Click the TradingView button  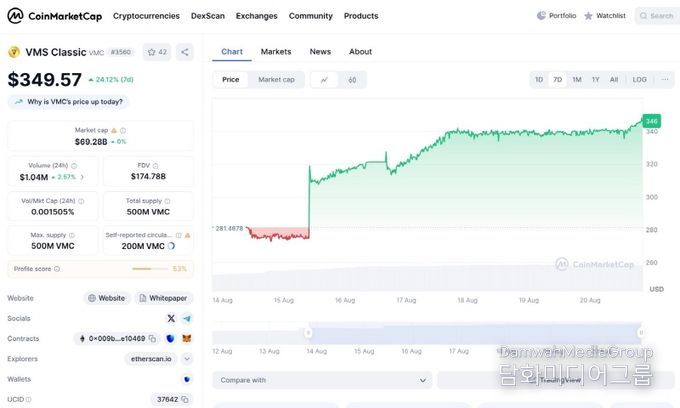tap(555, 380)
